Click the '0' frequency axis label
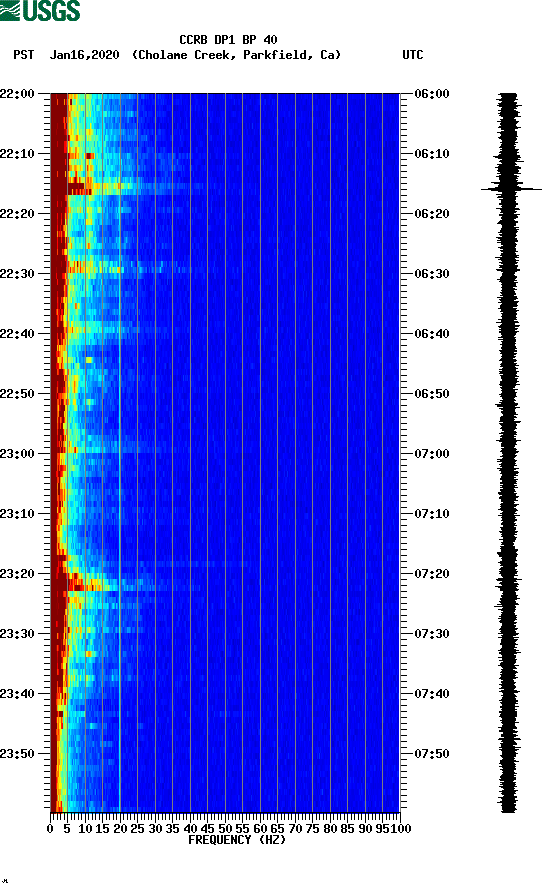Image resolution: width=552 pixels, height=892 pixels. (50, 829)
